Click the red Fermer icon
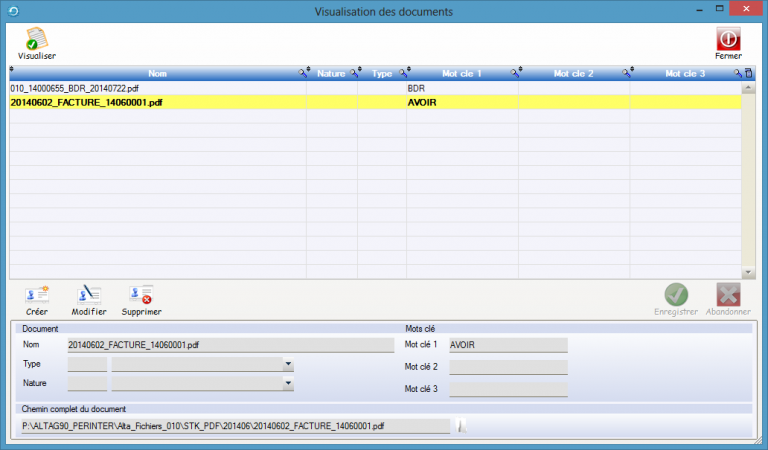 [x=728, y=39]
